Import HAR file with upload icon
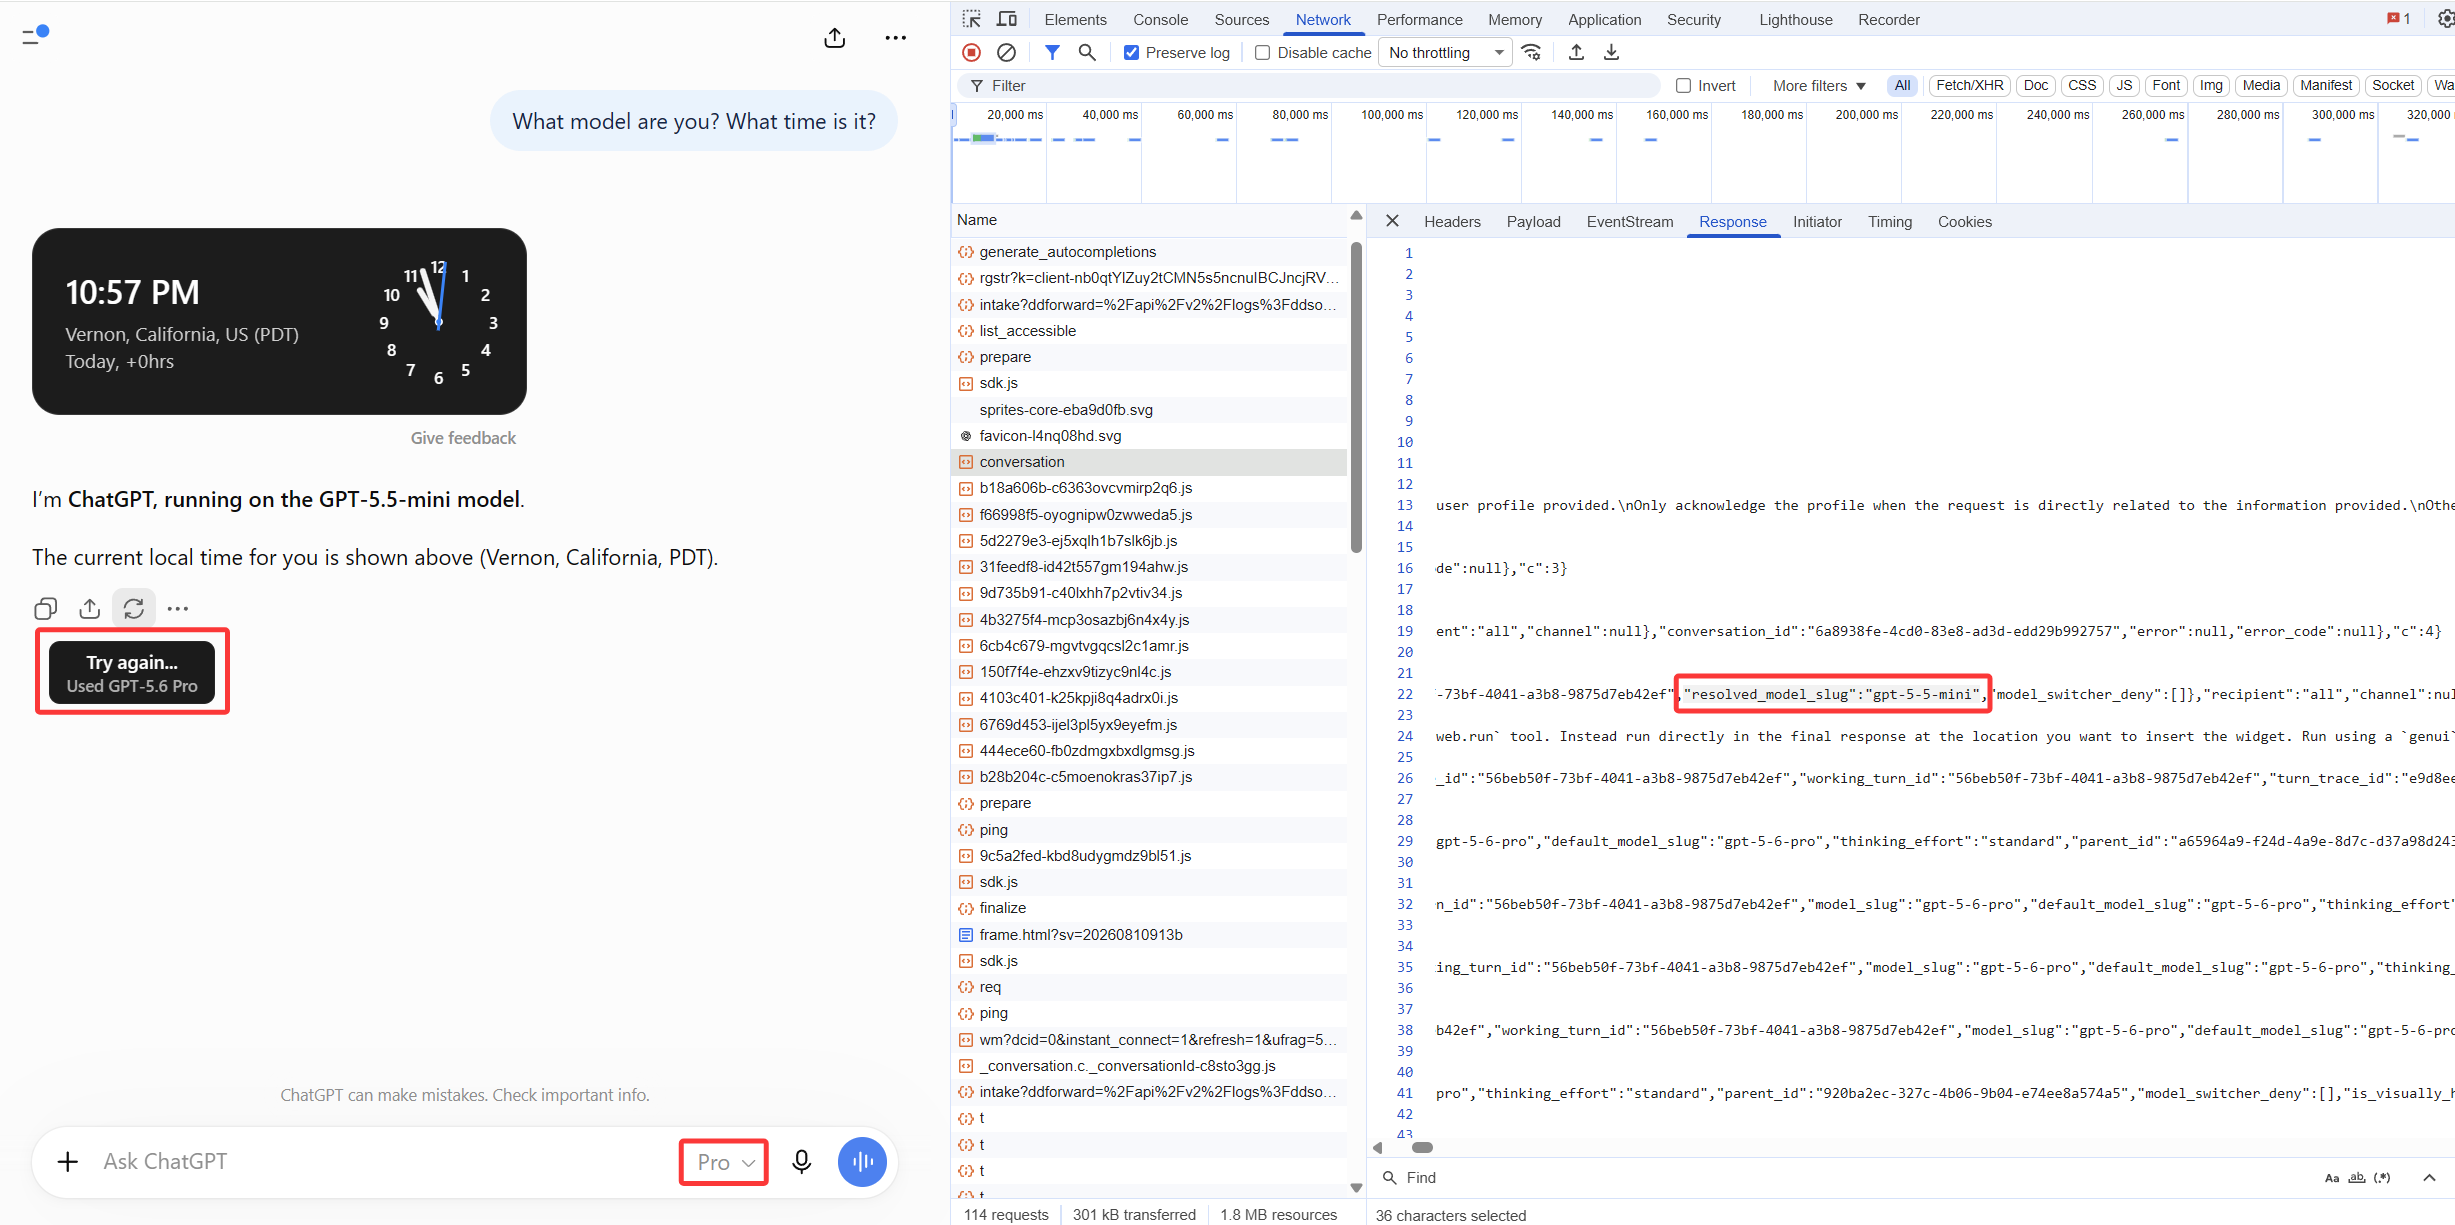The width and height of the screenshot is (2455, 1225). pos(1576,52)
